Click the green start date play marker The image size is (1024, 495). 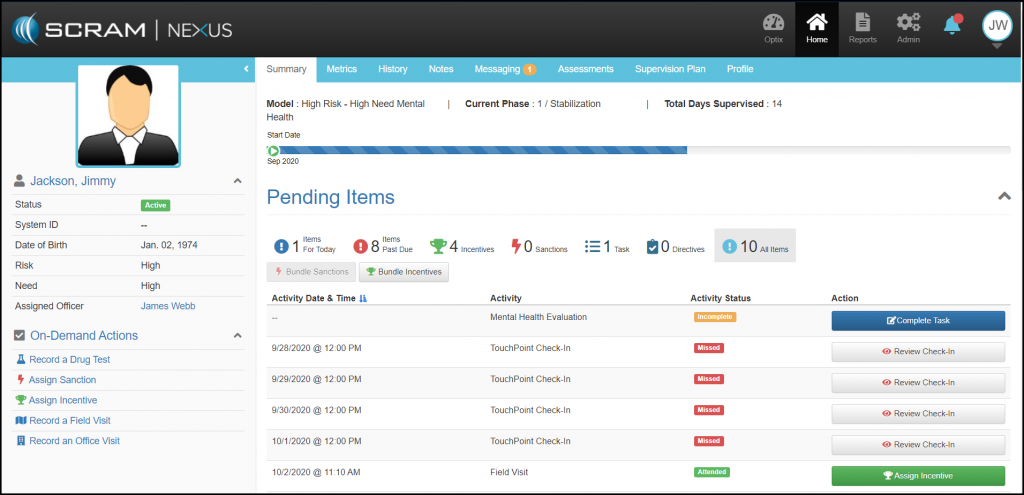(x=273, y=151)
